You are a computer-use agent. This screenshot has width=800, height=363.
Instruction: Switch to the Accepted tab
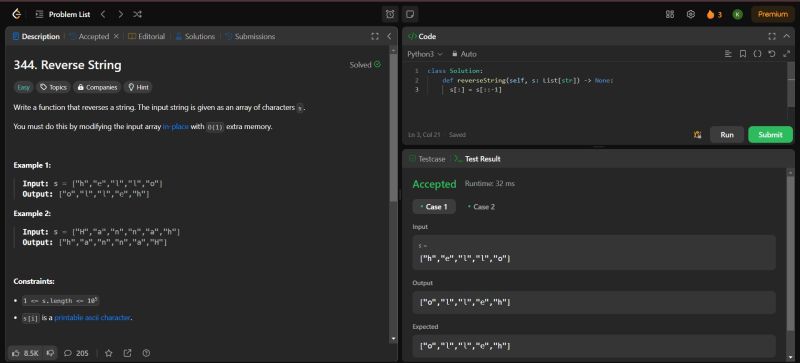pyautogui.click(x=89, y=36)
